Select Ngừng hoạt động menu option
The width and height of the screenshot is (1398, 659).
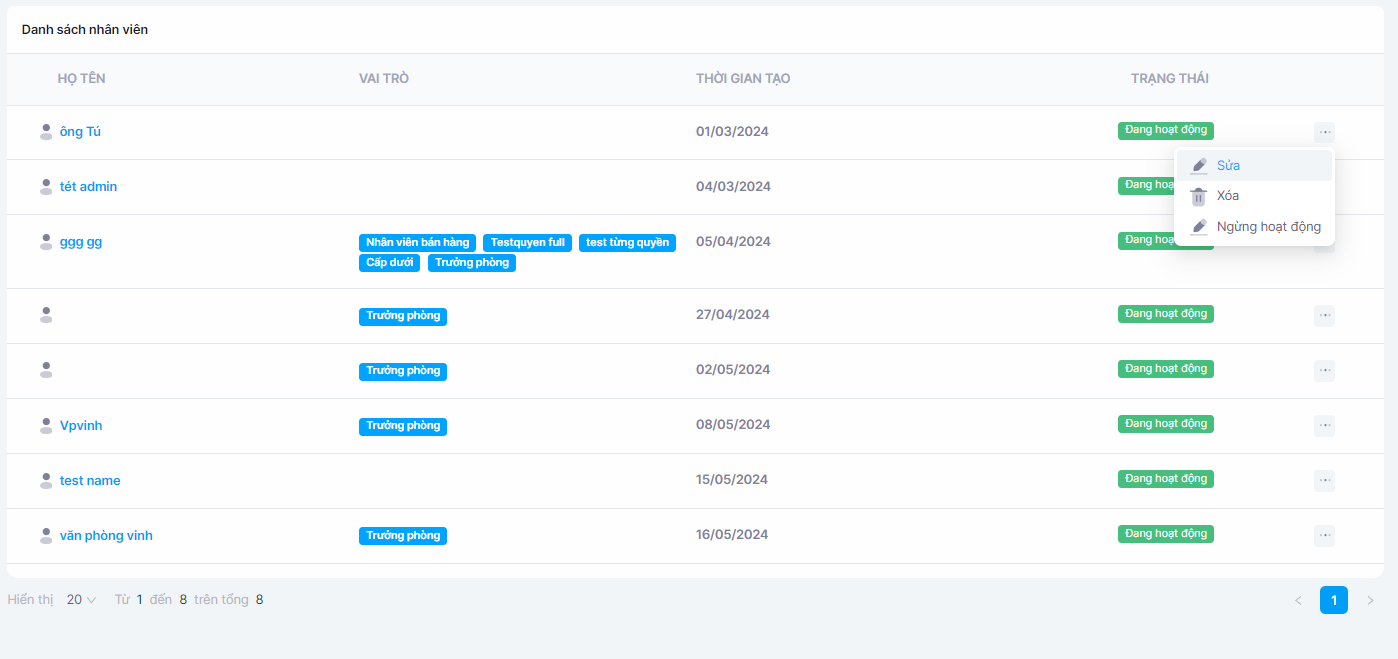(1268, 227)
